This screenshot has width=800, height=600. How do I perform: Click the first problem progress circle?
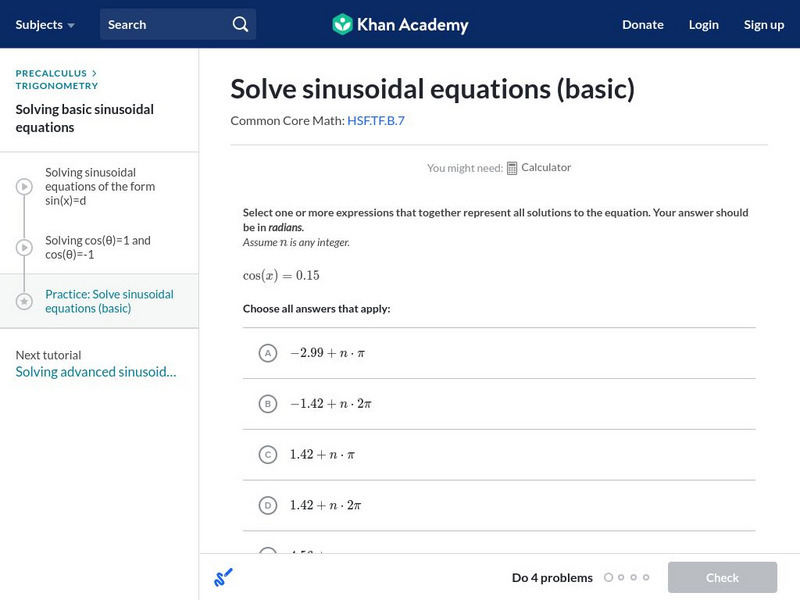pyautogui.click(x=608, y=577)
